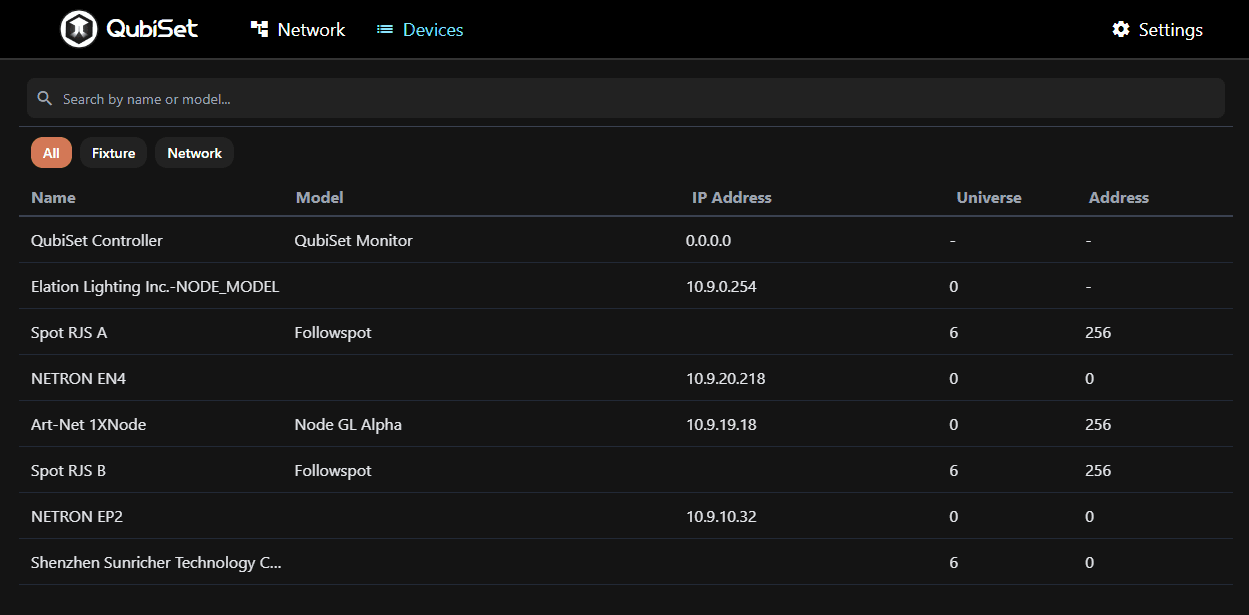Click the search magnifier icon
Image resolution: width=1249 pixels, height=615 pixels.
point(45,99)
